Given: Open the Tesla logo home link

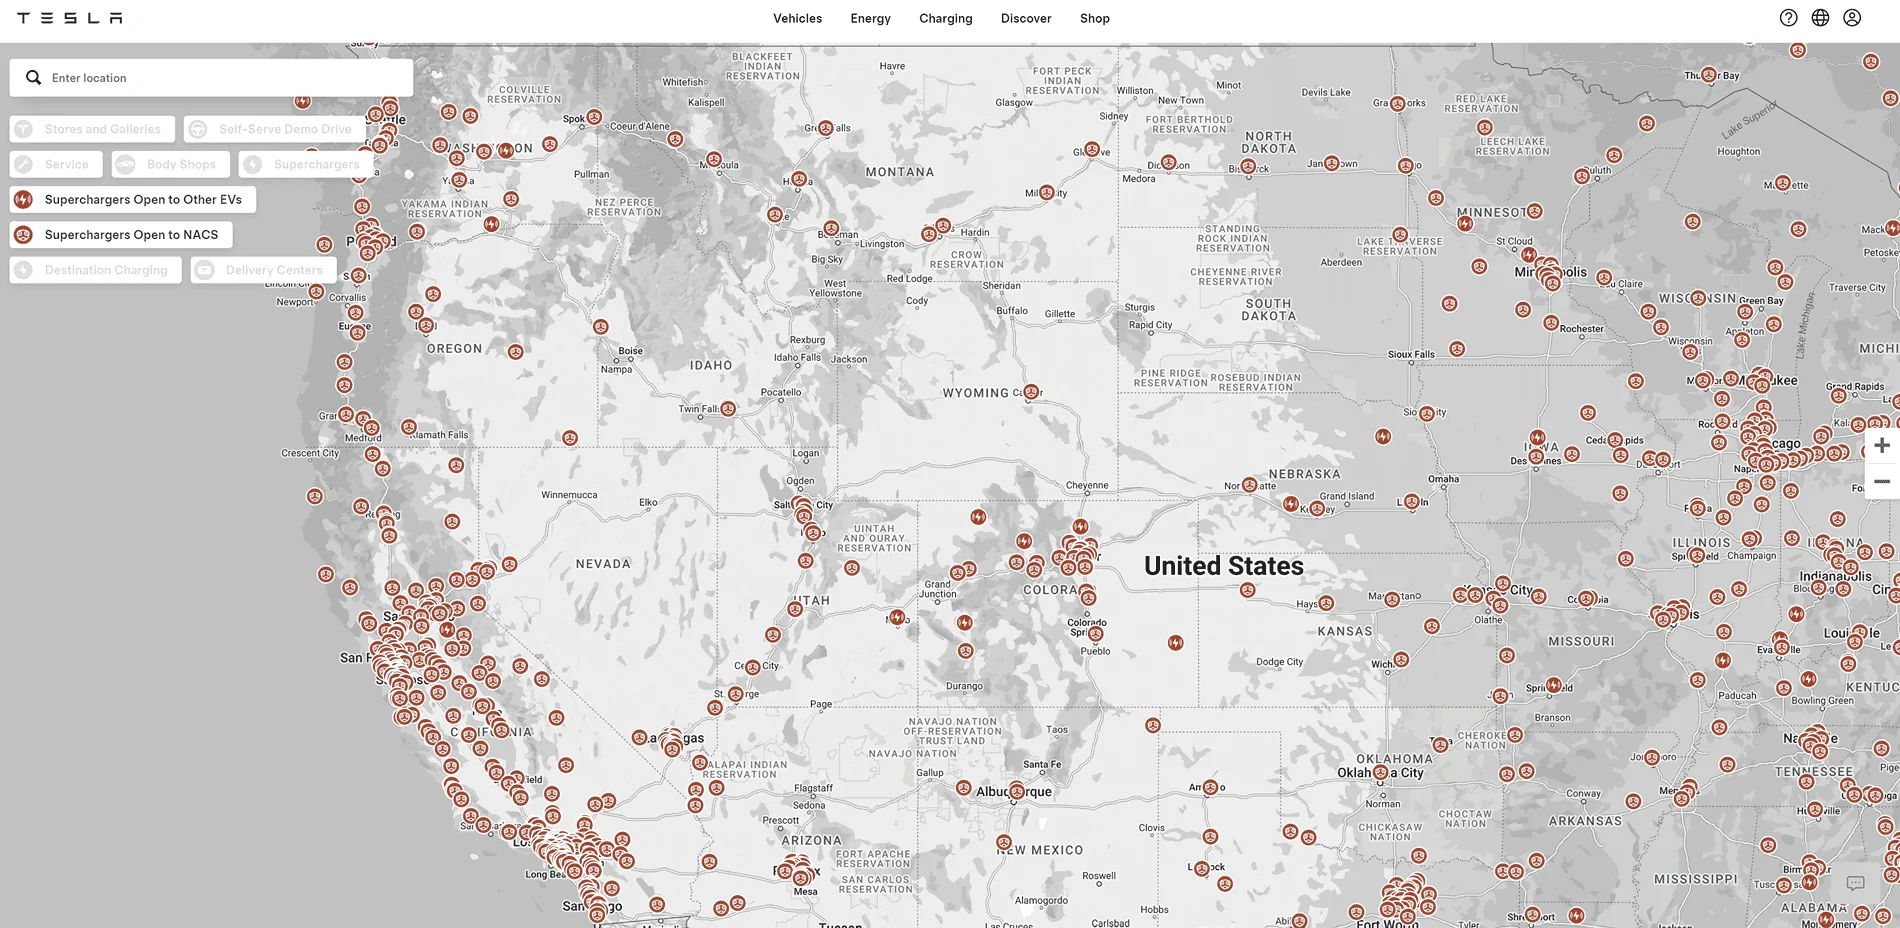Looking at the screenshot, I should (70, 18).
